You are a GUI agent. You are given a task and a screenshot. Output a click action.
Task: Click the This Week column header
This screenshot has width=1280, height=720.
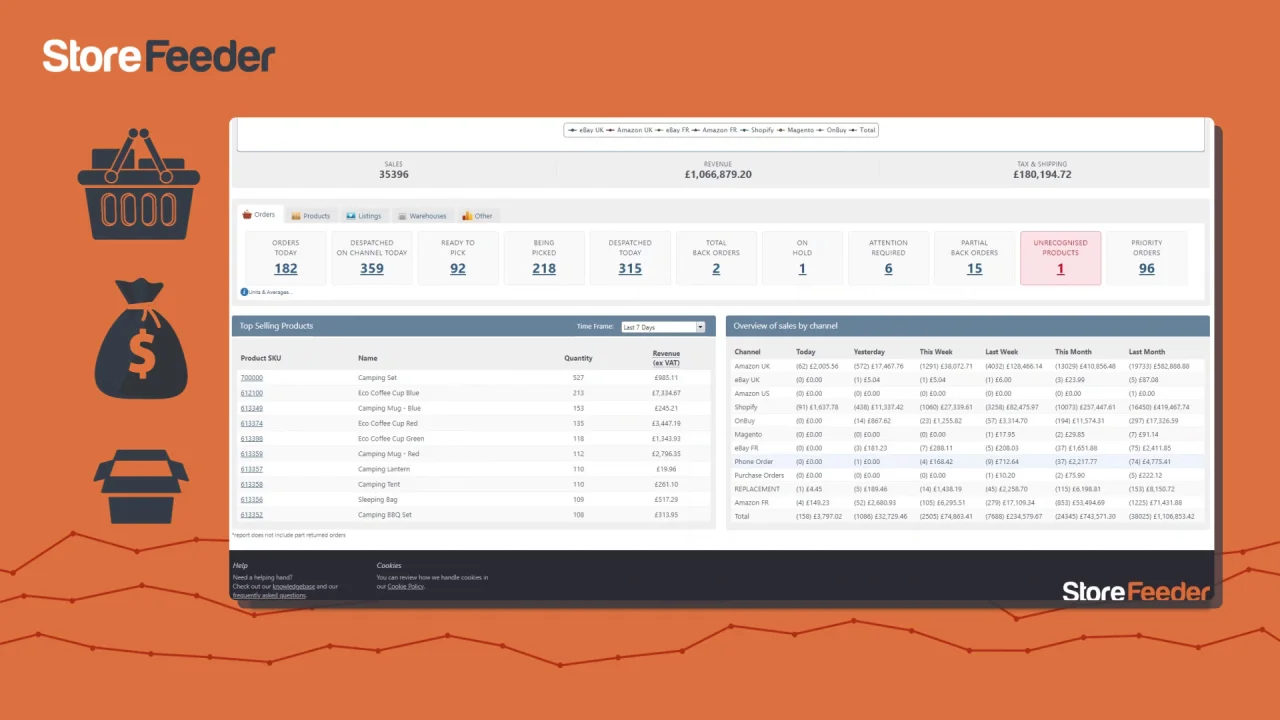937,352
